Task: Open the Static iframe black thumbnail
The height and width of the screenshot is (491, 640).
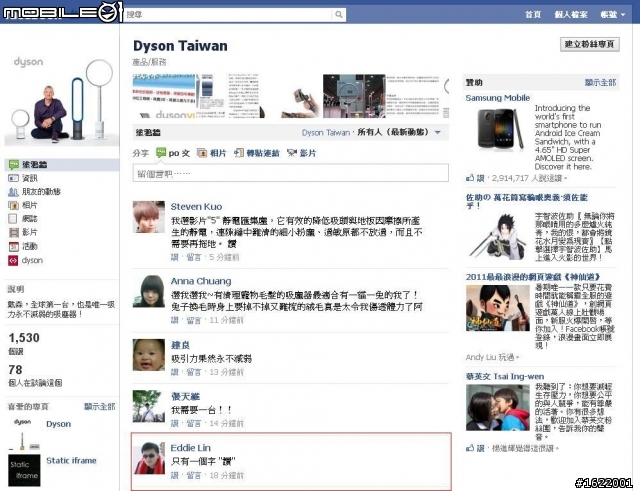Action: pos(24,470)
